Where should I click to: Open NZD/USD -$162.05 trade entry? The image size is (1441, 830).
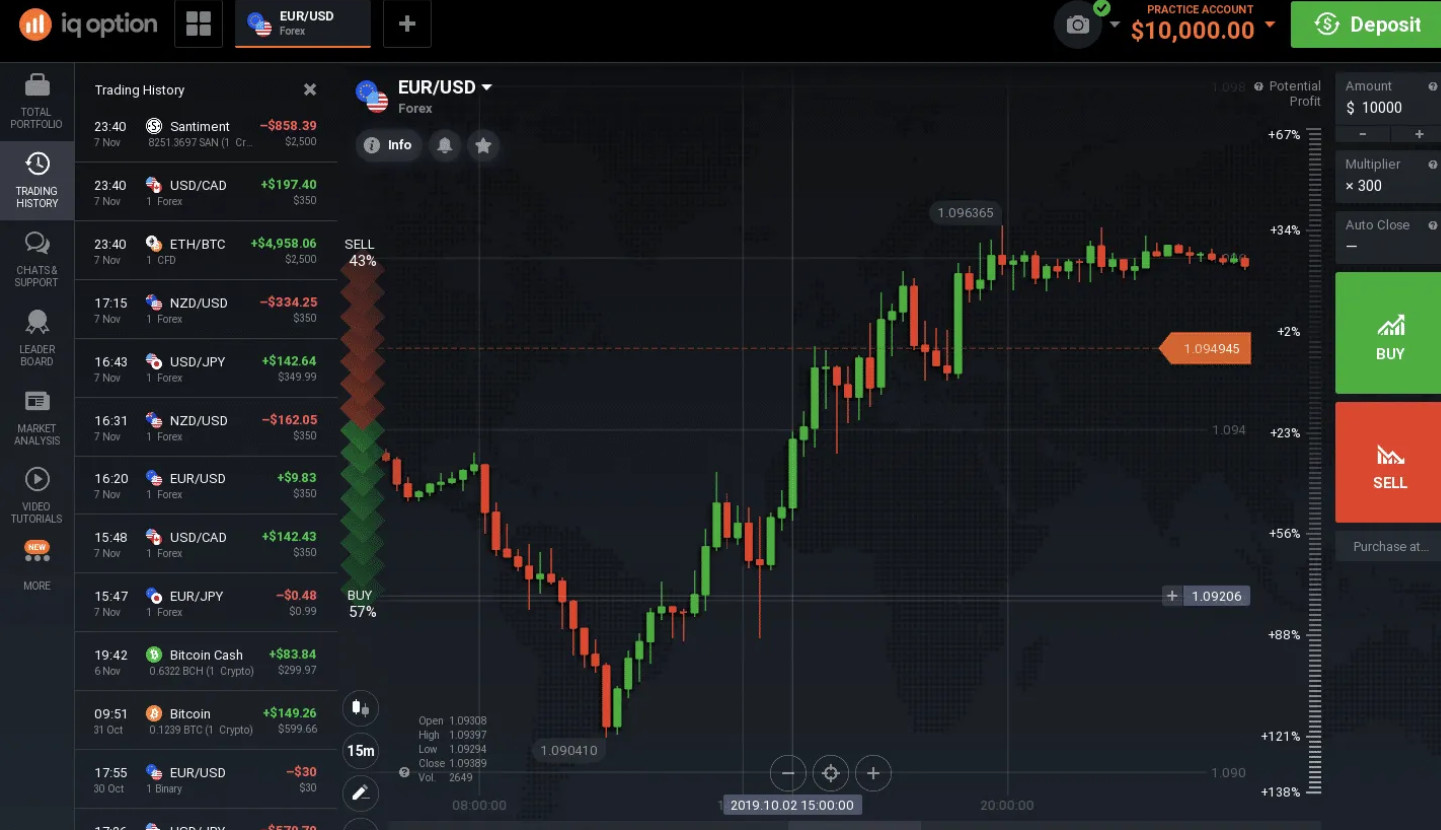pos(206,427)
